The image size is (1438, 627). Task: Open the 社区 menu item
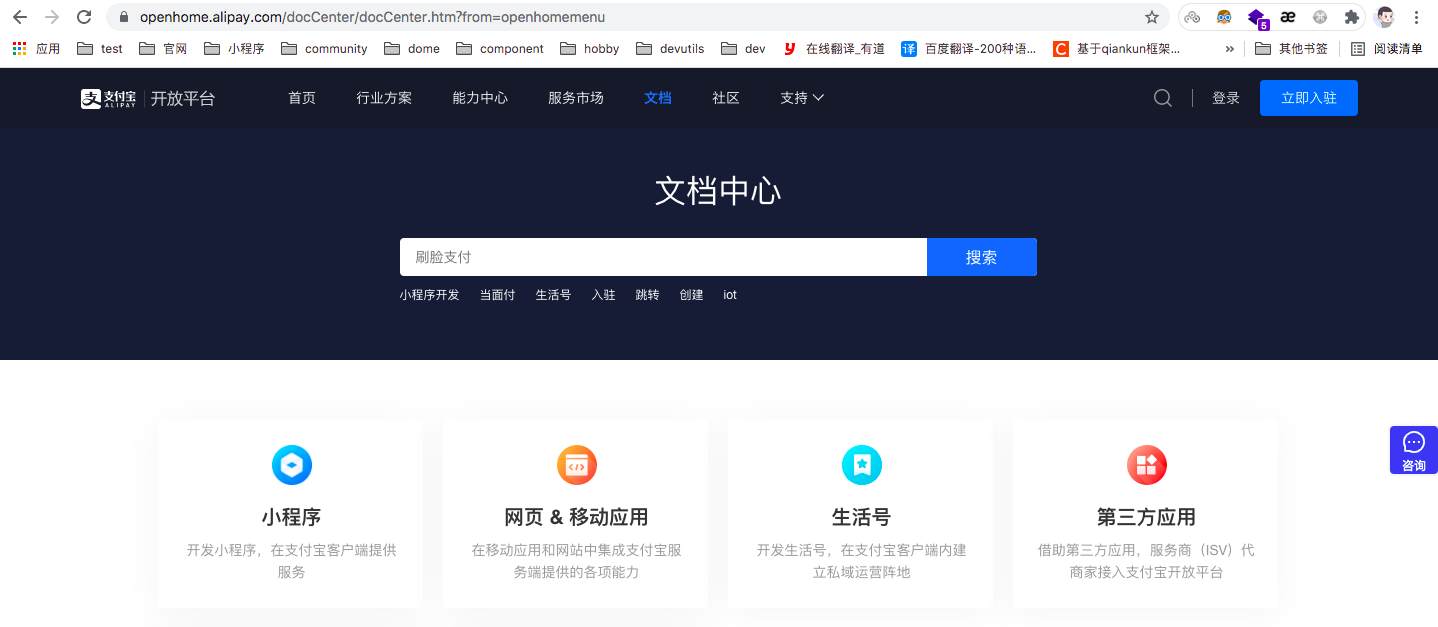pyautogui.click(x=725, y=98)
